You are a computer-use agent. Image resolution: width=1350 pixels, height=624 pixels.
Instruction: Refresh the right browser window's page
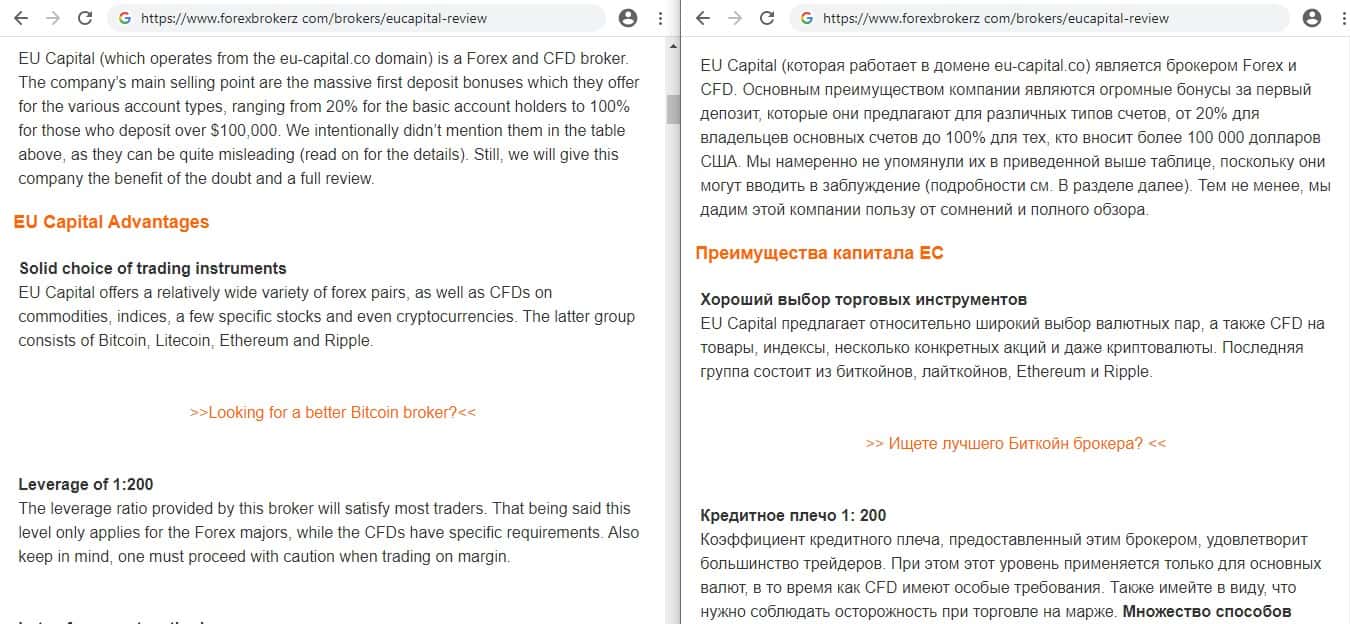(x=767, y=18)
